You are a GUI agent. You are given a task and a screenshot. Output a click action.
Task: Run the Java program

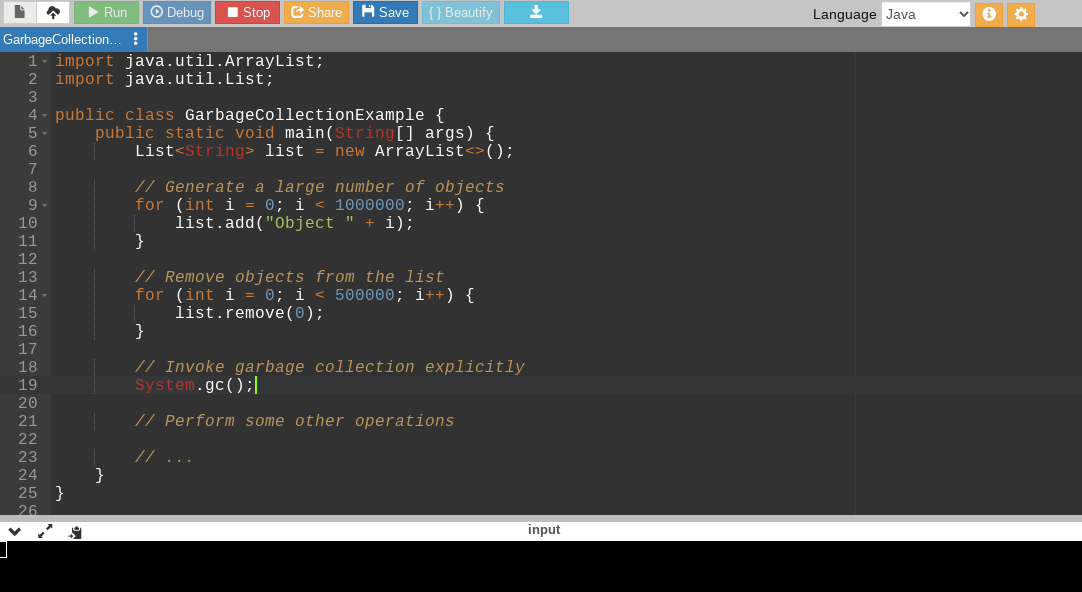click(106, 13)
